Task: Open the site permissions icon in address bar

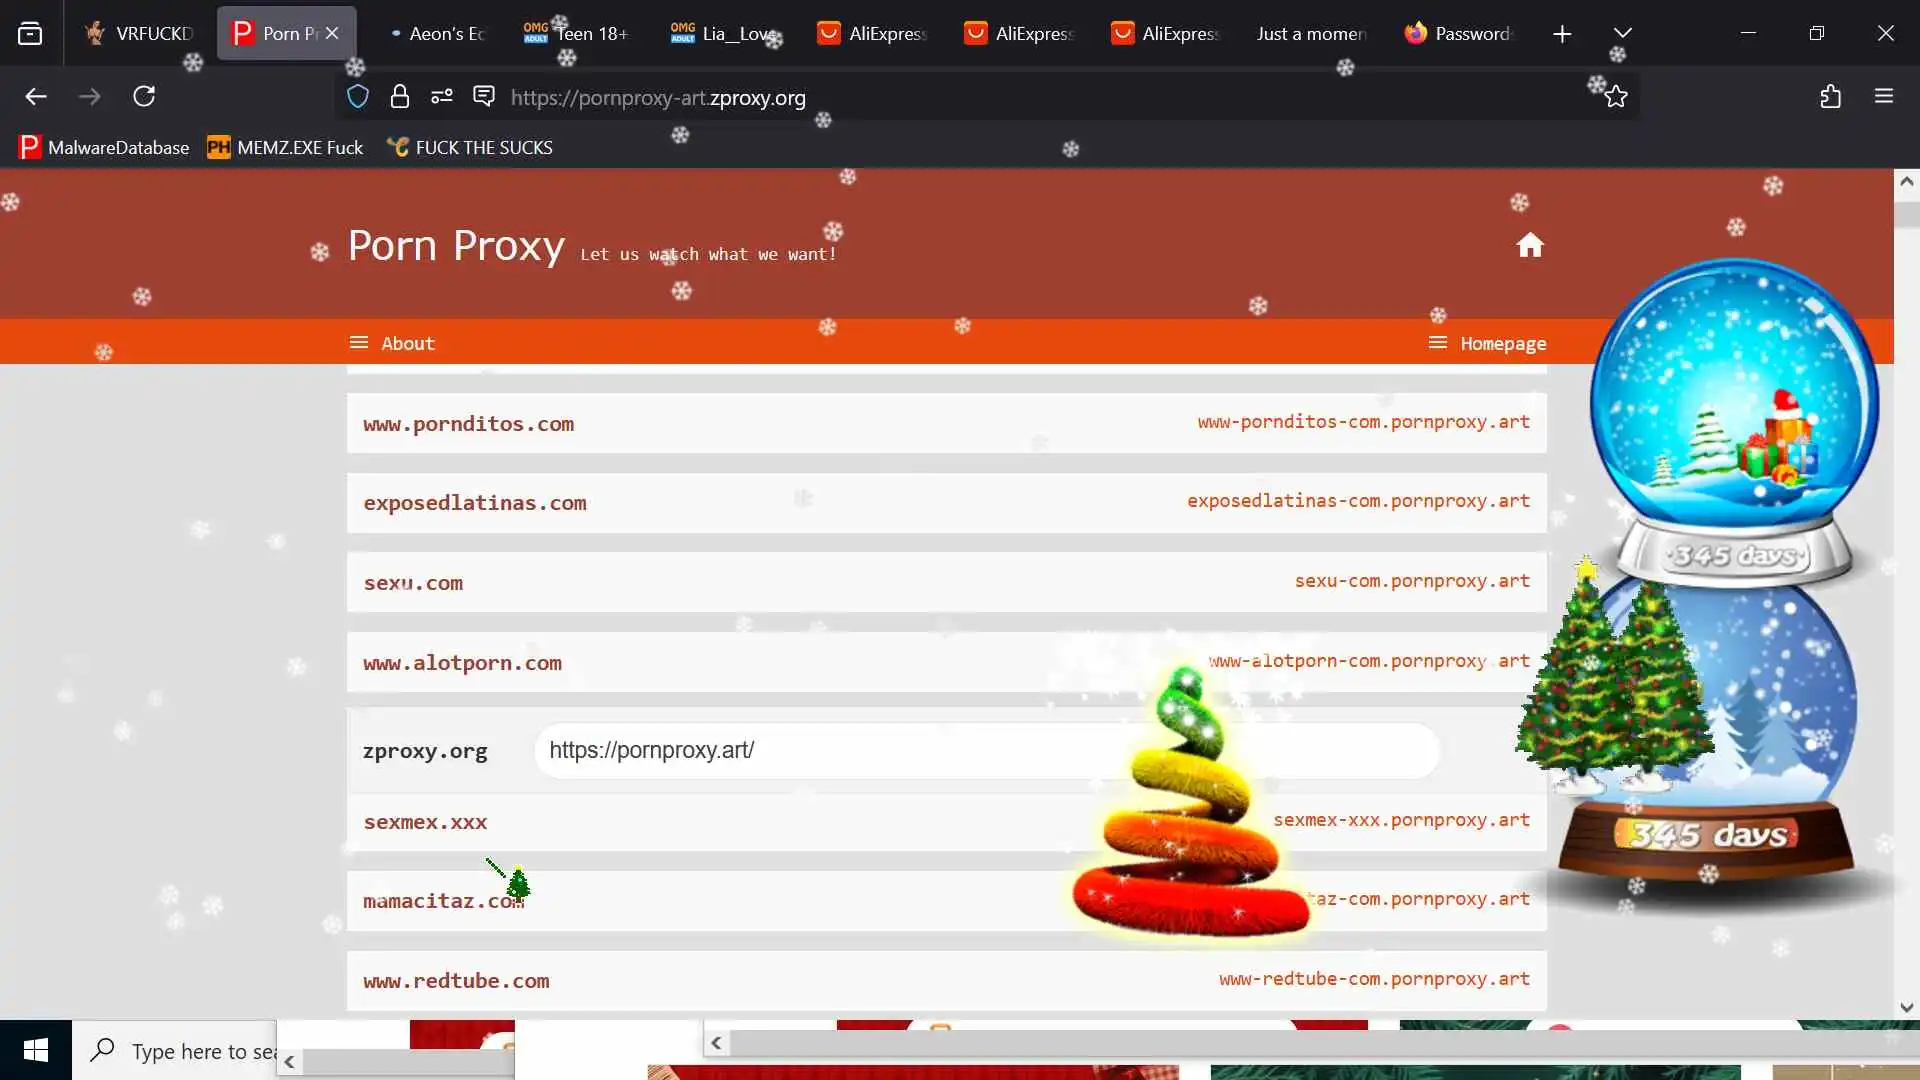Action: (442, 97)
